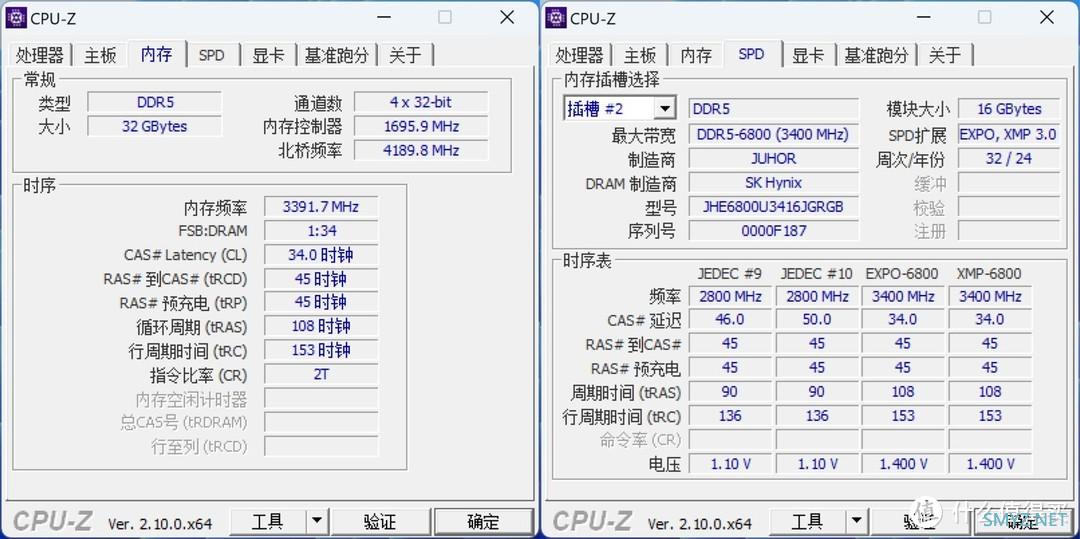The image size is (1080, 539).
Task: Click the 4 x 32-bit channel field
Action: (x=421, y=103)
